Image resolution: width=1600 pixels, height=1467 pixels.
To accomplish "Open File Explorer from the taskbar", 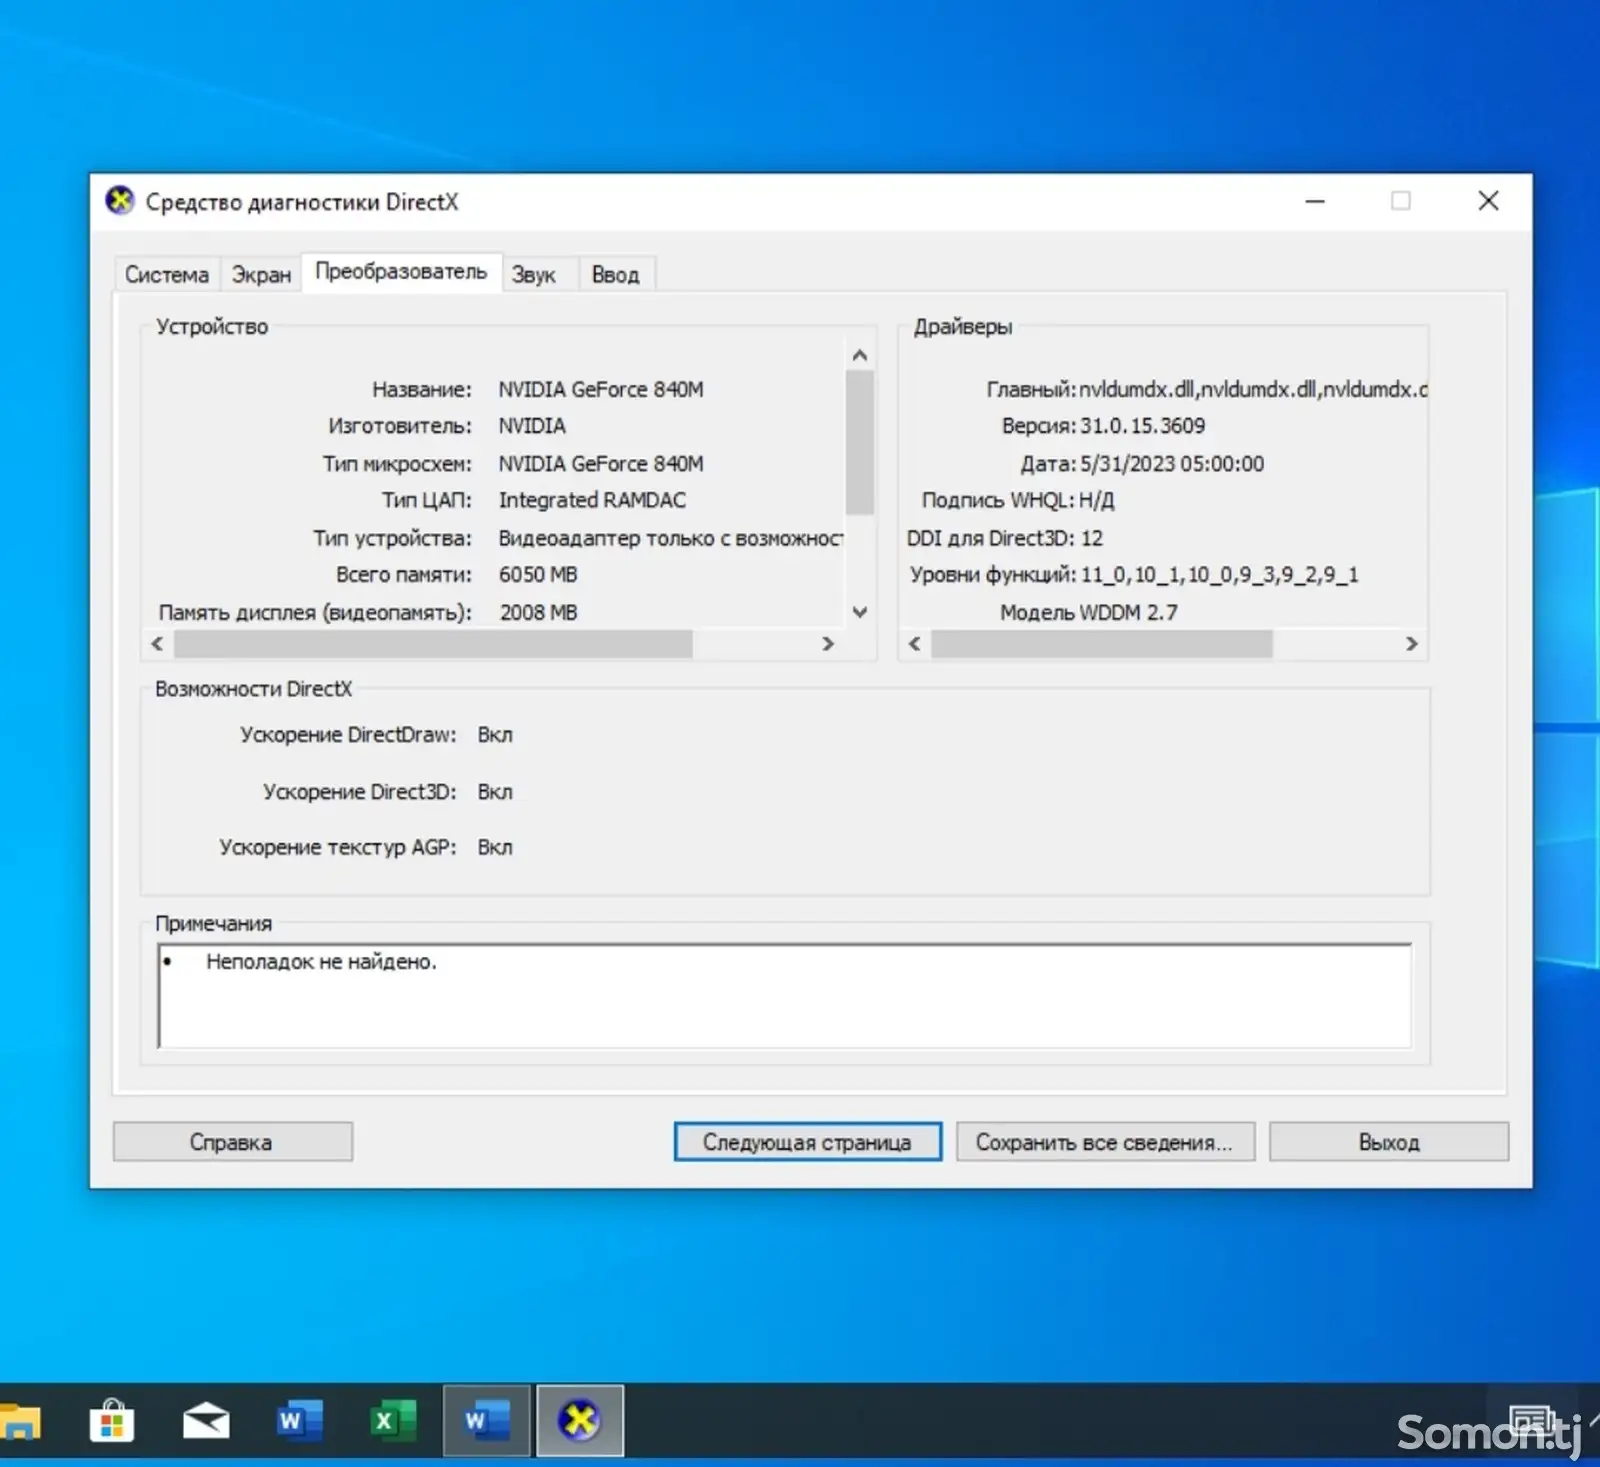I will tap(20, 1421).
